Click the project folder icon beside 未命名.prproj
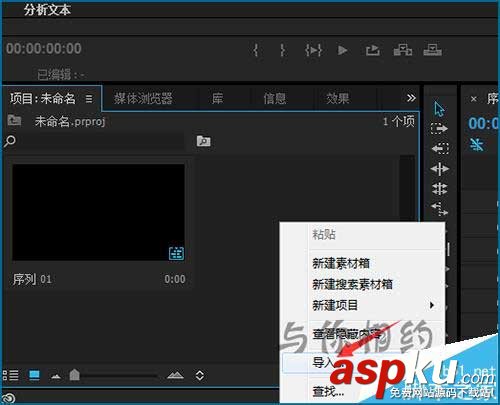500x405 pixels. [14, 120]
